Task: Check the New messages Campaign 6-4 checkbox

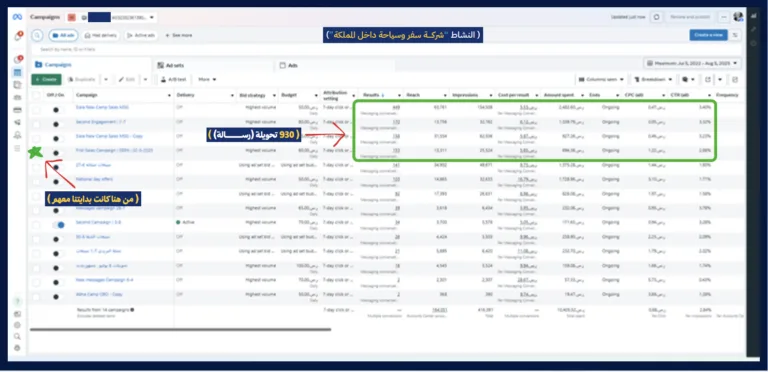Action: (x=36, y=282)
